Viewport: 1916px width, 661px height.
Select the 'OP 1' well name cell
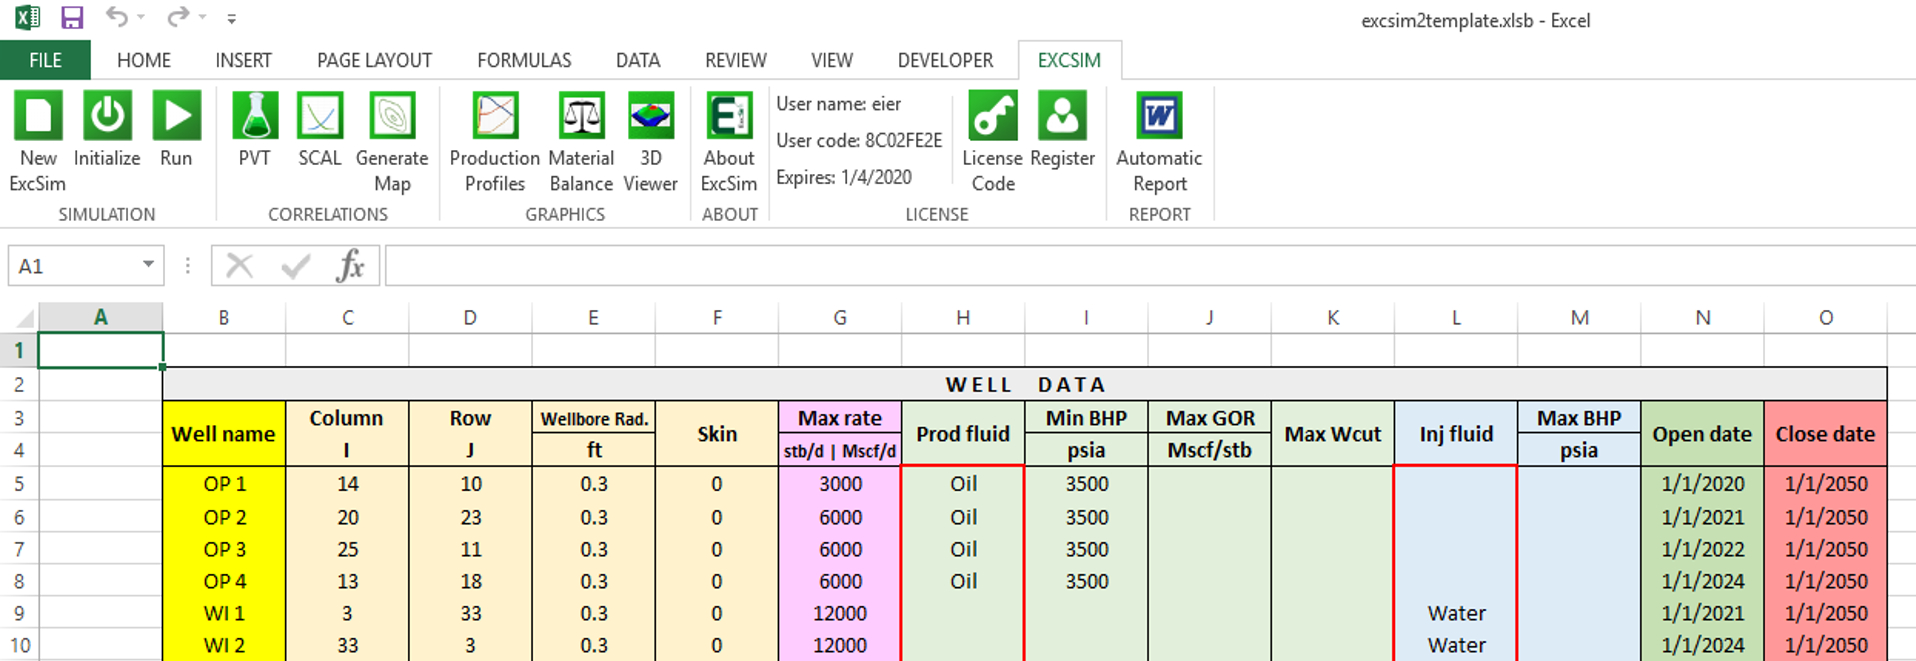coord(224,484)
